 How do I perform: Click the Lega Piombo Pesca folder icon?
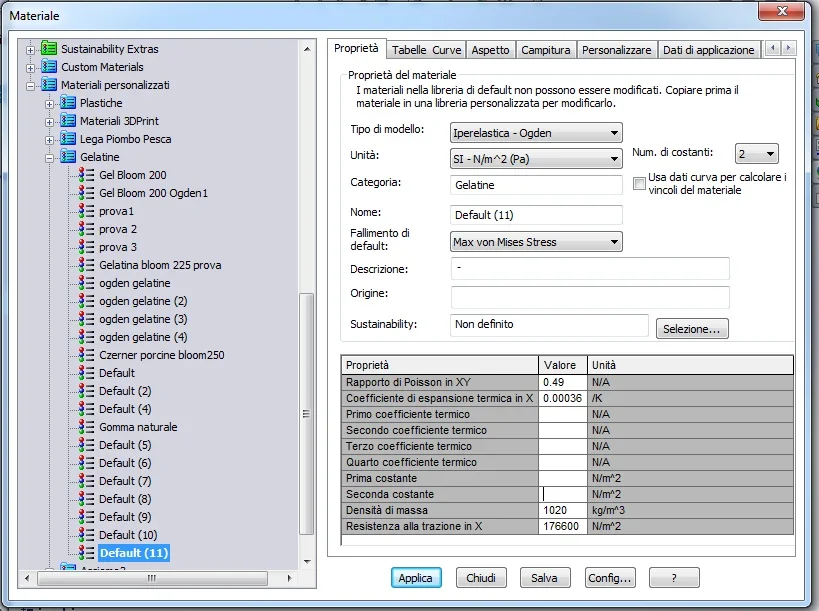click(x=68, y=139)
